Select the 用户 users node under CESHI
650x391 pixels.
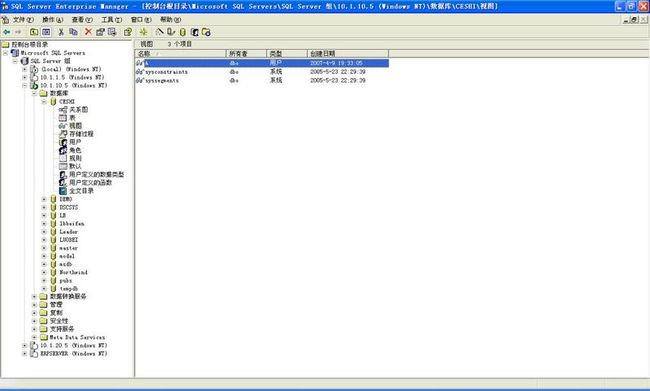click(75, 142)
